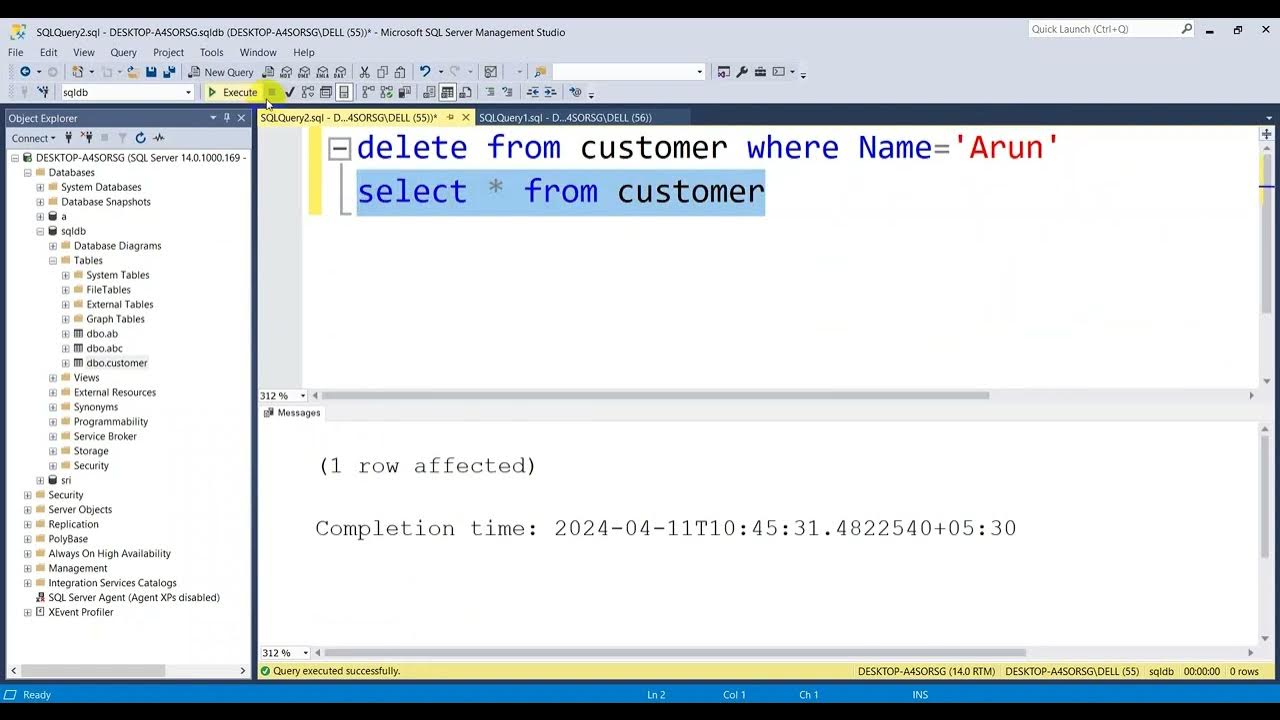
Task: Toggle Include Live Query Statistics
Action: click(x=386, y=92)
